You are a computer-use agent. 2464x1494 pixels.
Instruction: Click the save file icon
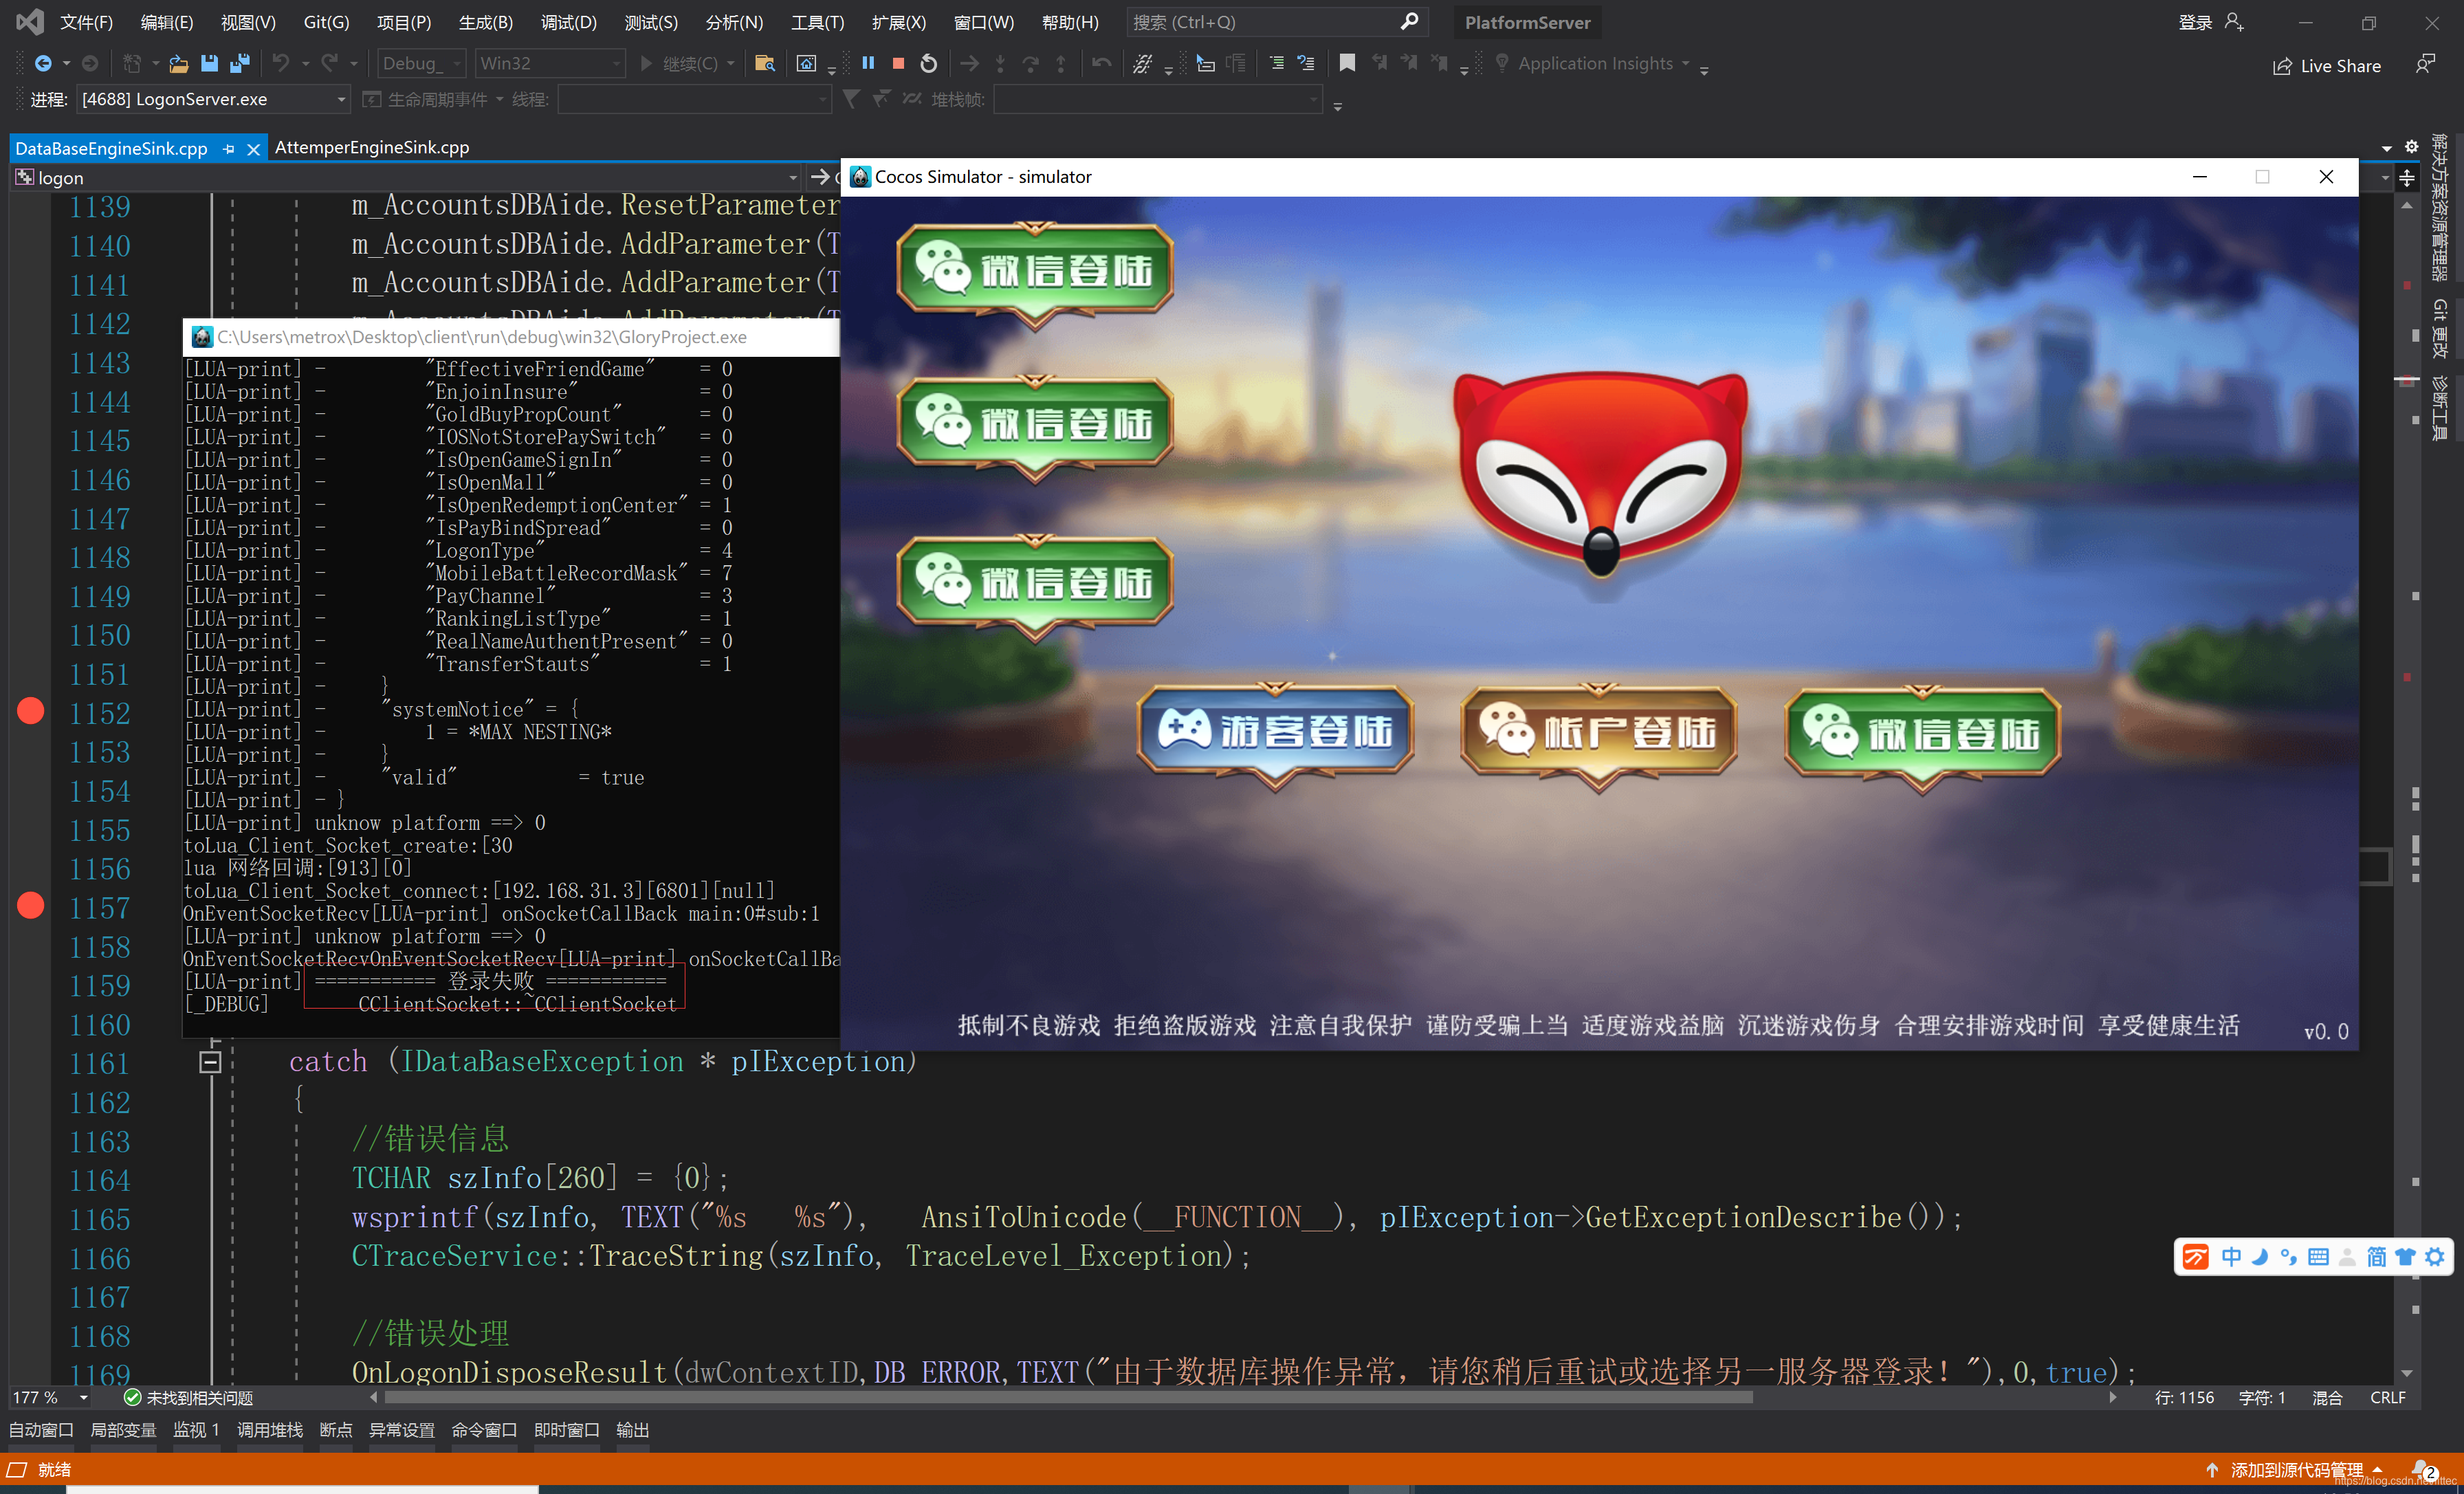pos(209,63)
